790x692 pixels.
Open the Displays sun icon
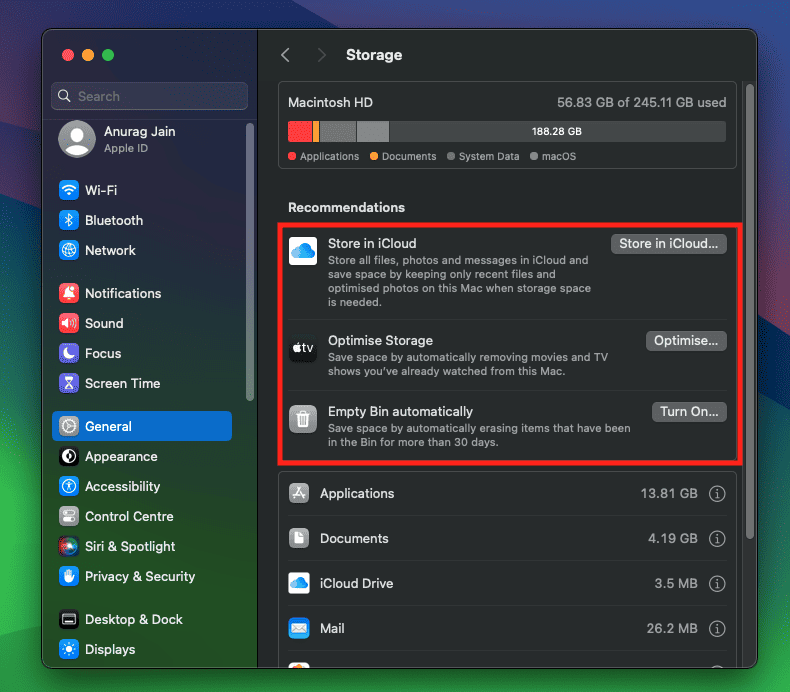pyautogui.click(x=69, y=649)
